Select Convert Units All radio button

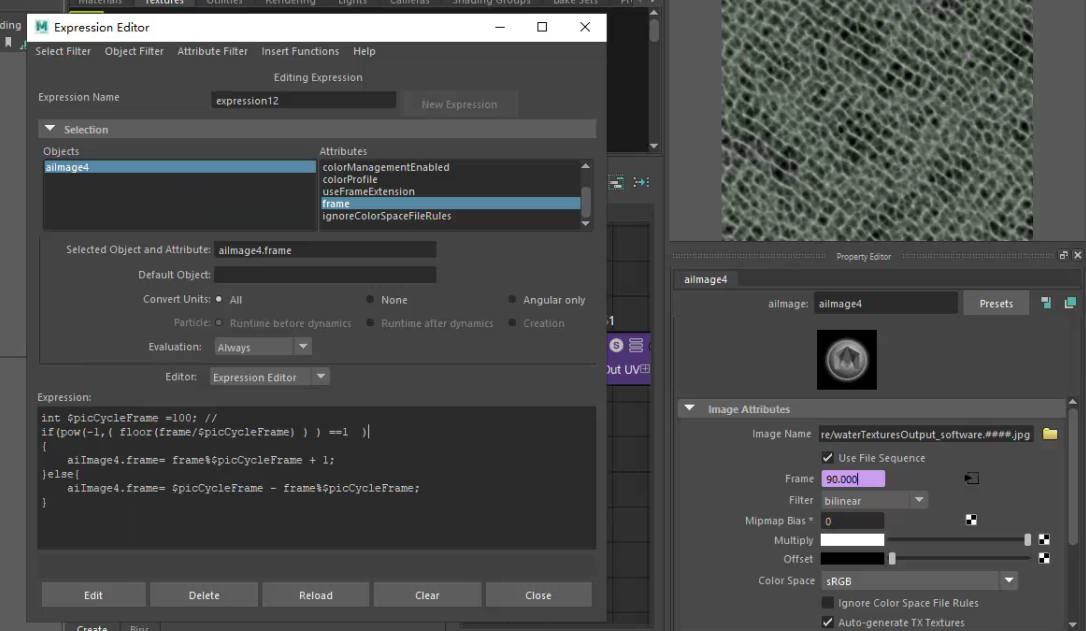tap(219, 299)
